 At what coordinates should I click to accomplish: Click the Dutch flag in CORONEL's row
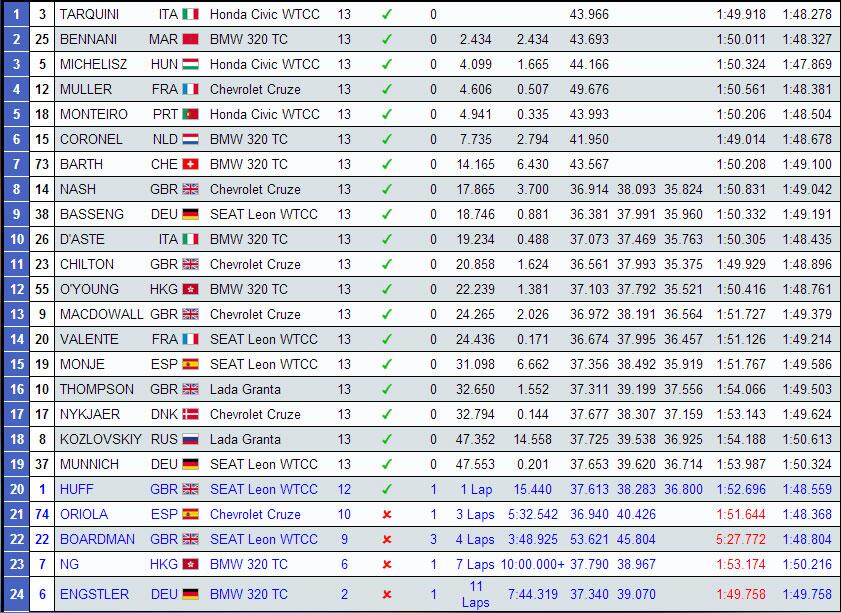[190, 139]
